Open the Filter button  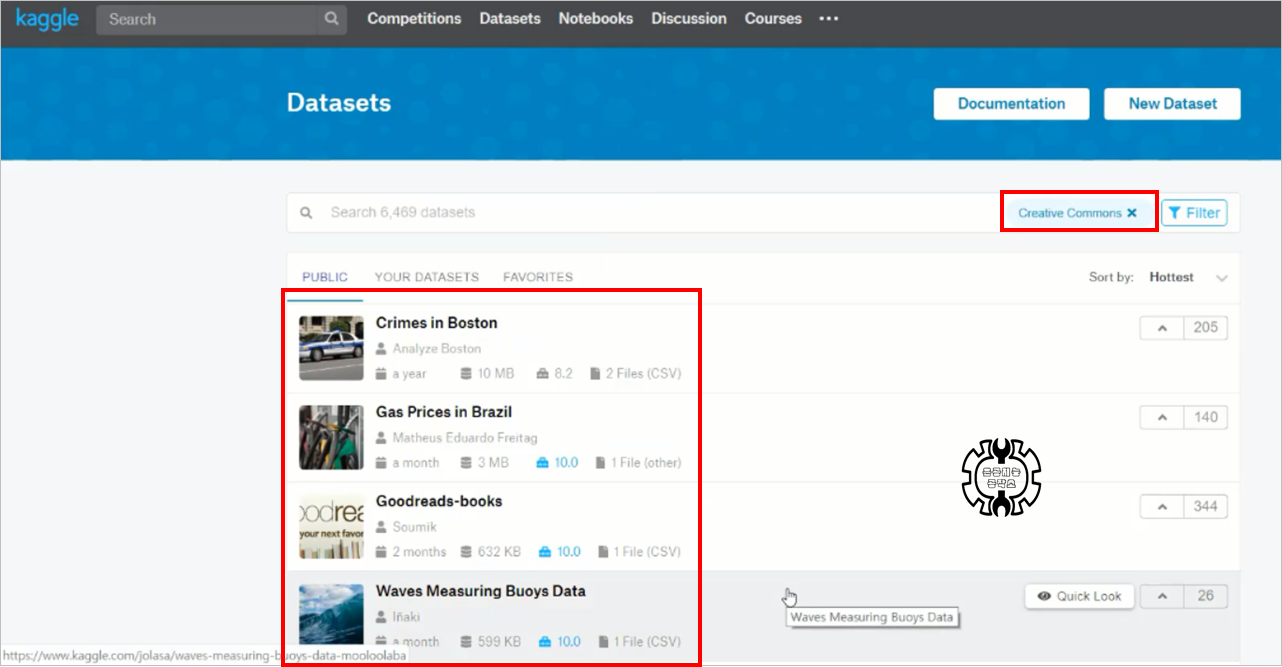[1194, 213]
